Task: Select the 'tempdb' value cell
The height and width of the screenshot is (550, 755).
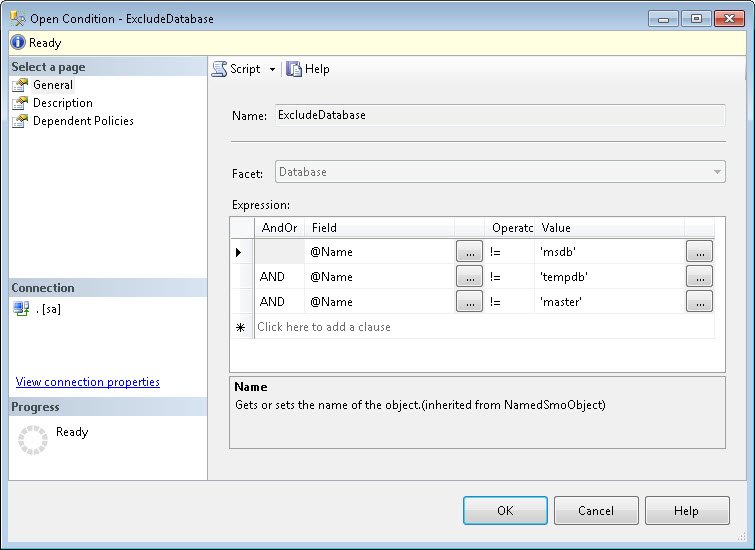Action: pyautogui.click(x=610, y=276)
